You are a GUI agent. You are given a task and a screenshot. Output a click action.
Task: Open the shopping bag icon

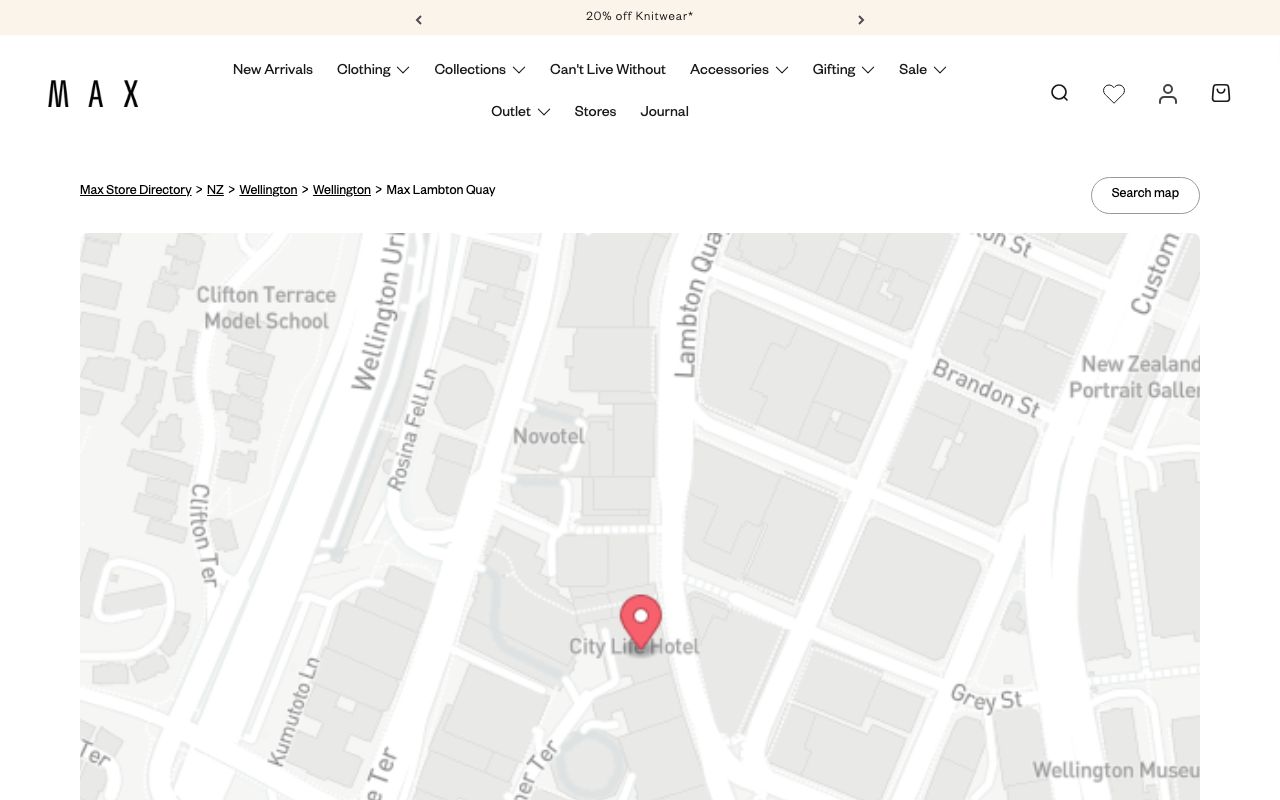coord(1221,93)
